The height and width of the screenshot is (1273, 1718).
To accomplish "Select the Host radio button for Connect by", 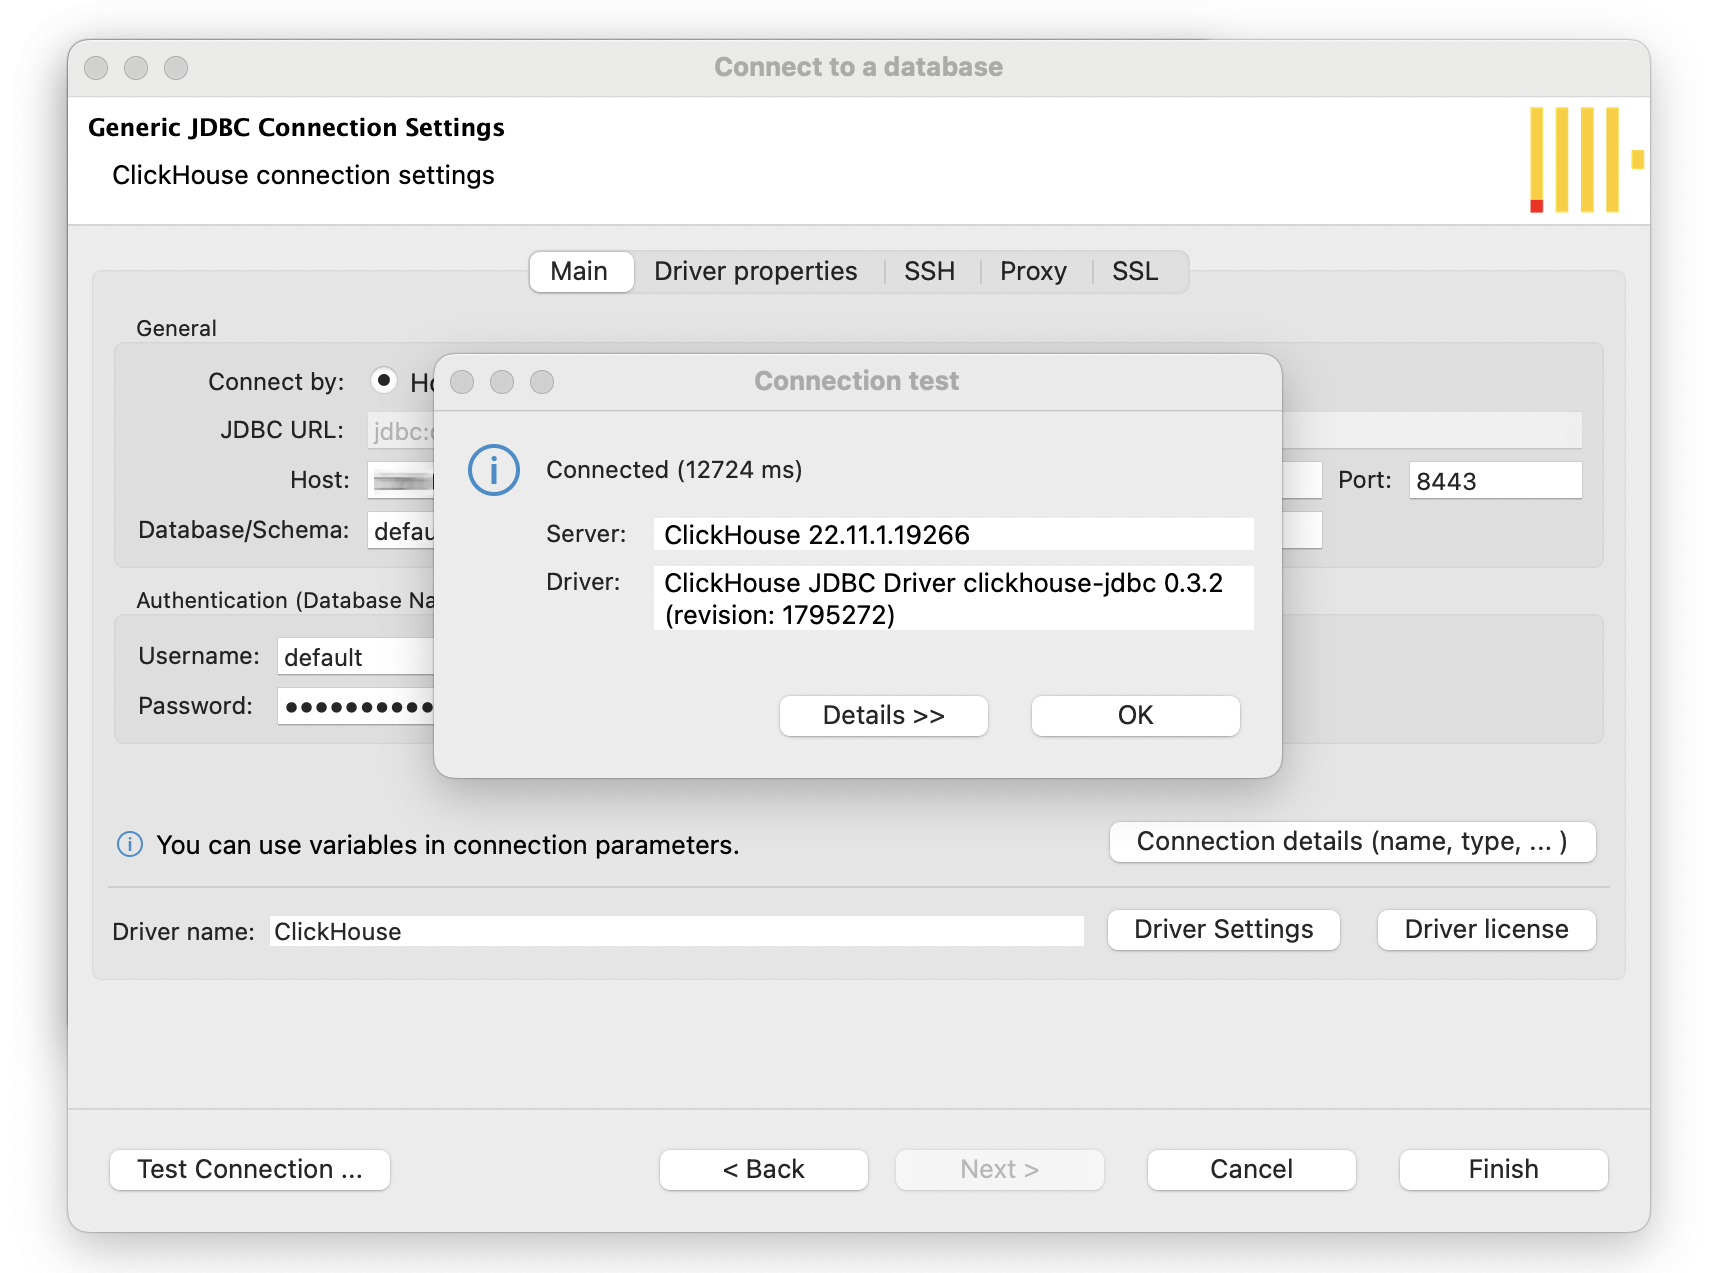I will click(x=383, y=381).
